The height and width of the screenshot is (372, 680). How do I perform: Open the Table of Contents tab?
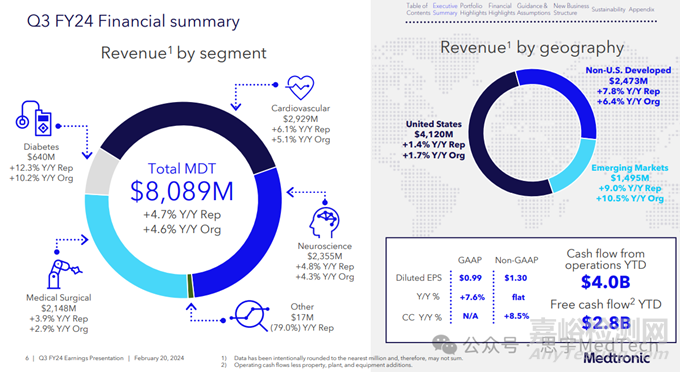pos(417,9)
